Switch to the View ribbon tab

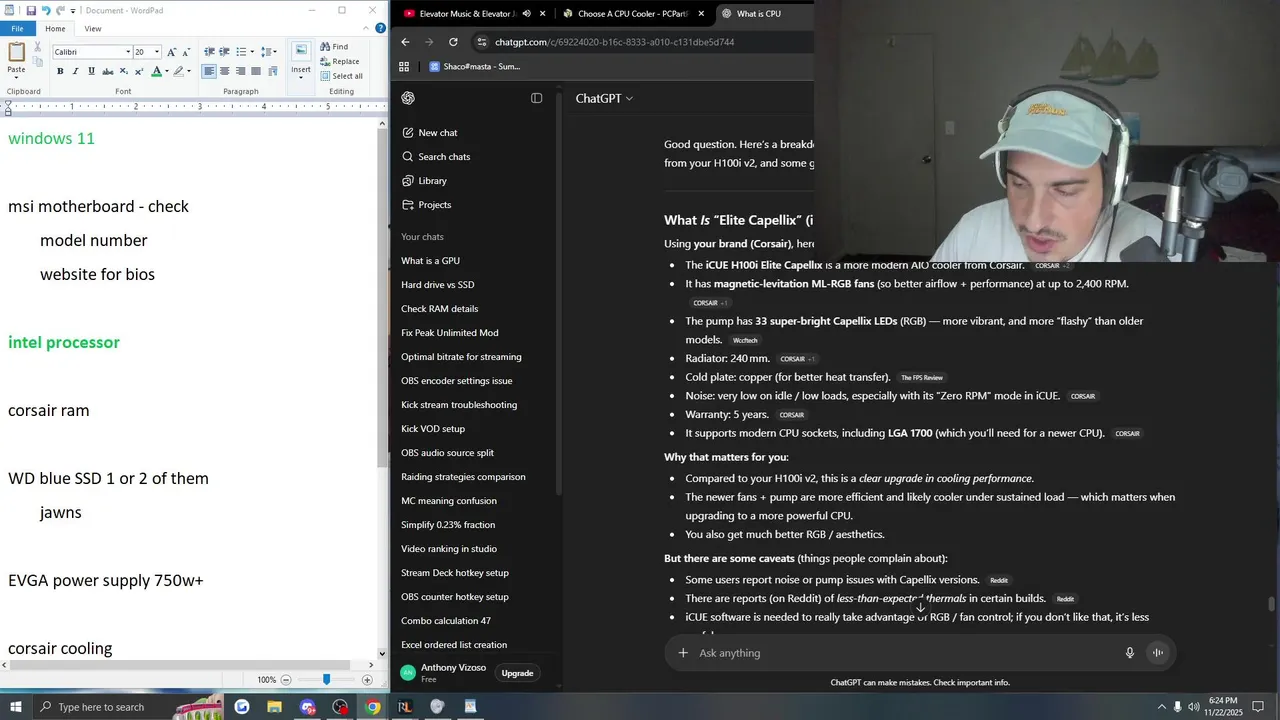[93, 29]
